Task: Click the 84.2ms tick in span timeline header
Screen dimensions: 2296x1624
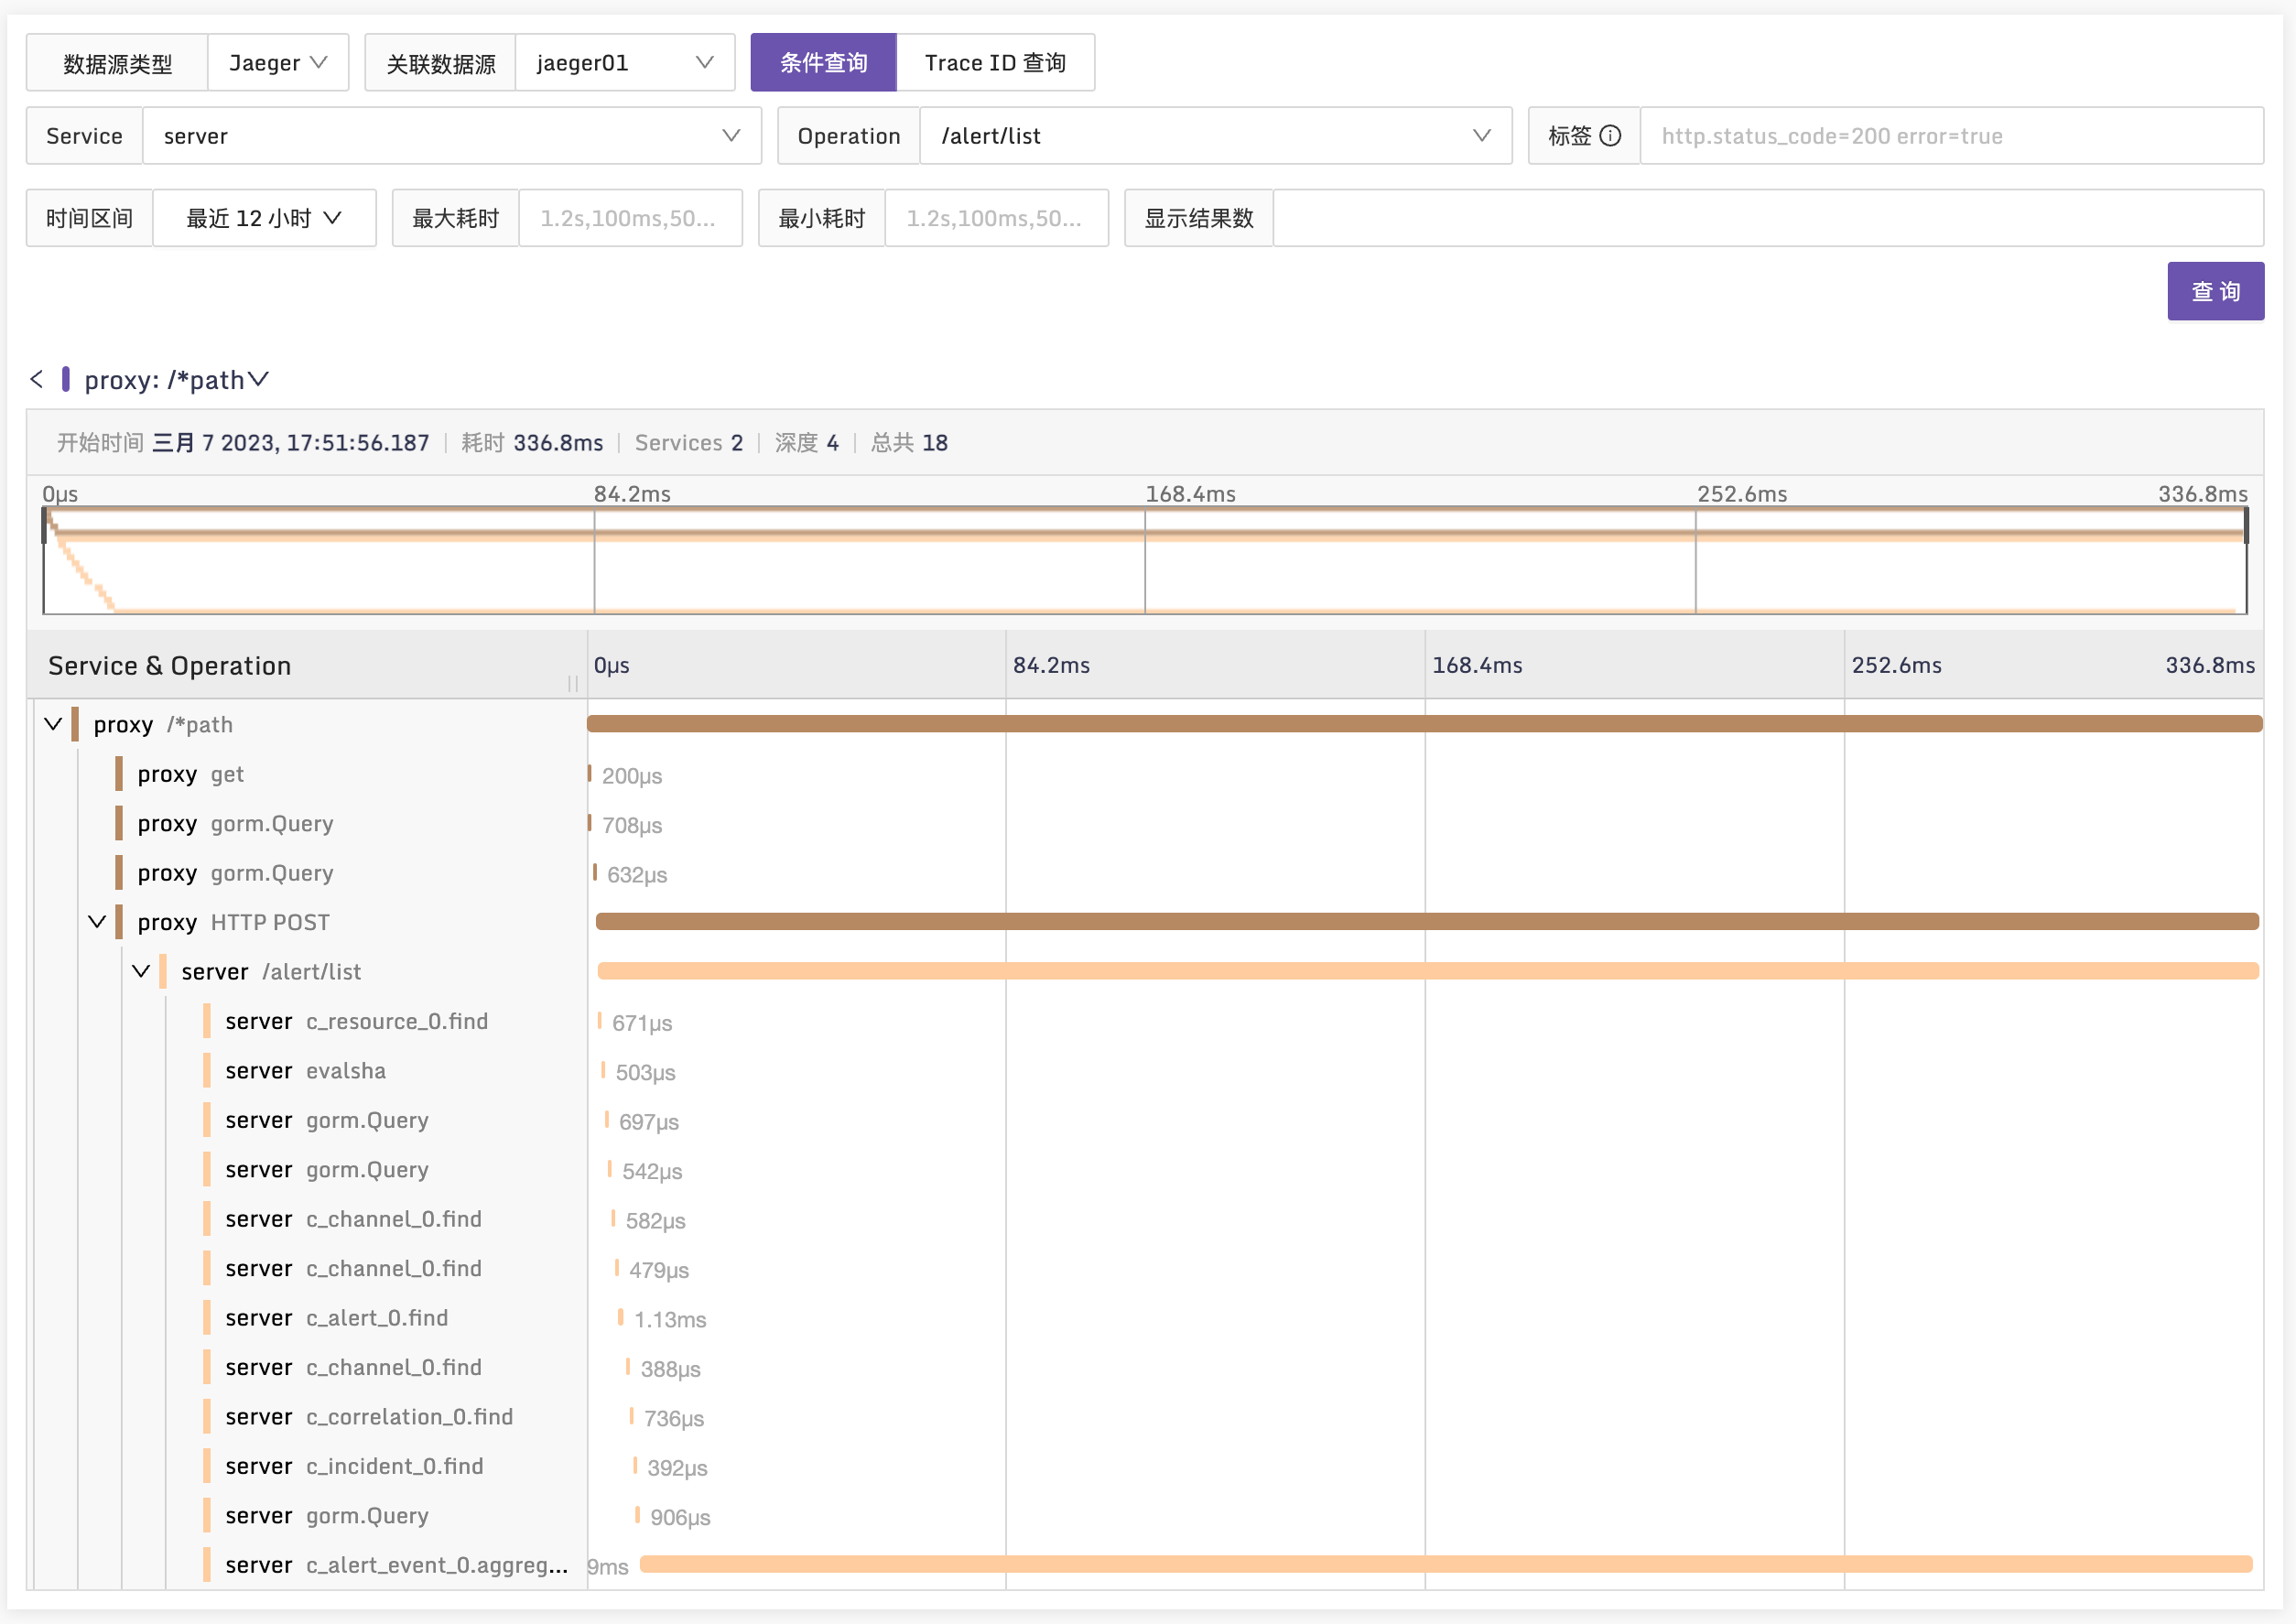Action: coord(1051,665)
